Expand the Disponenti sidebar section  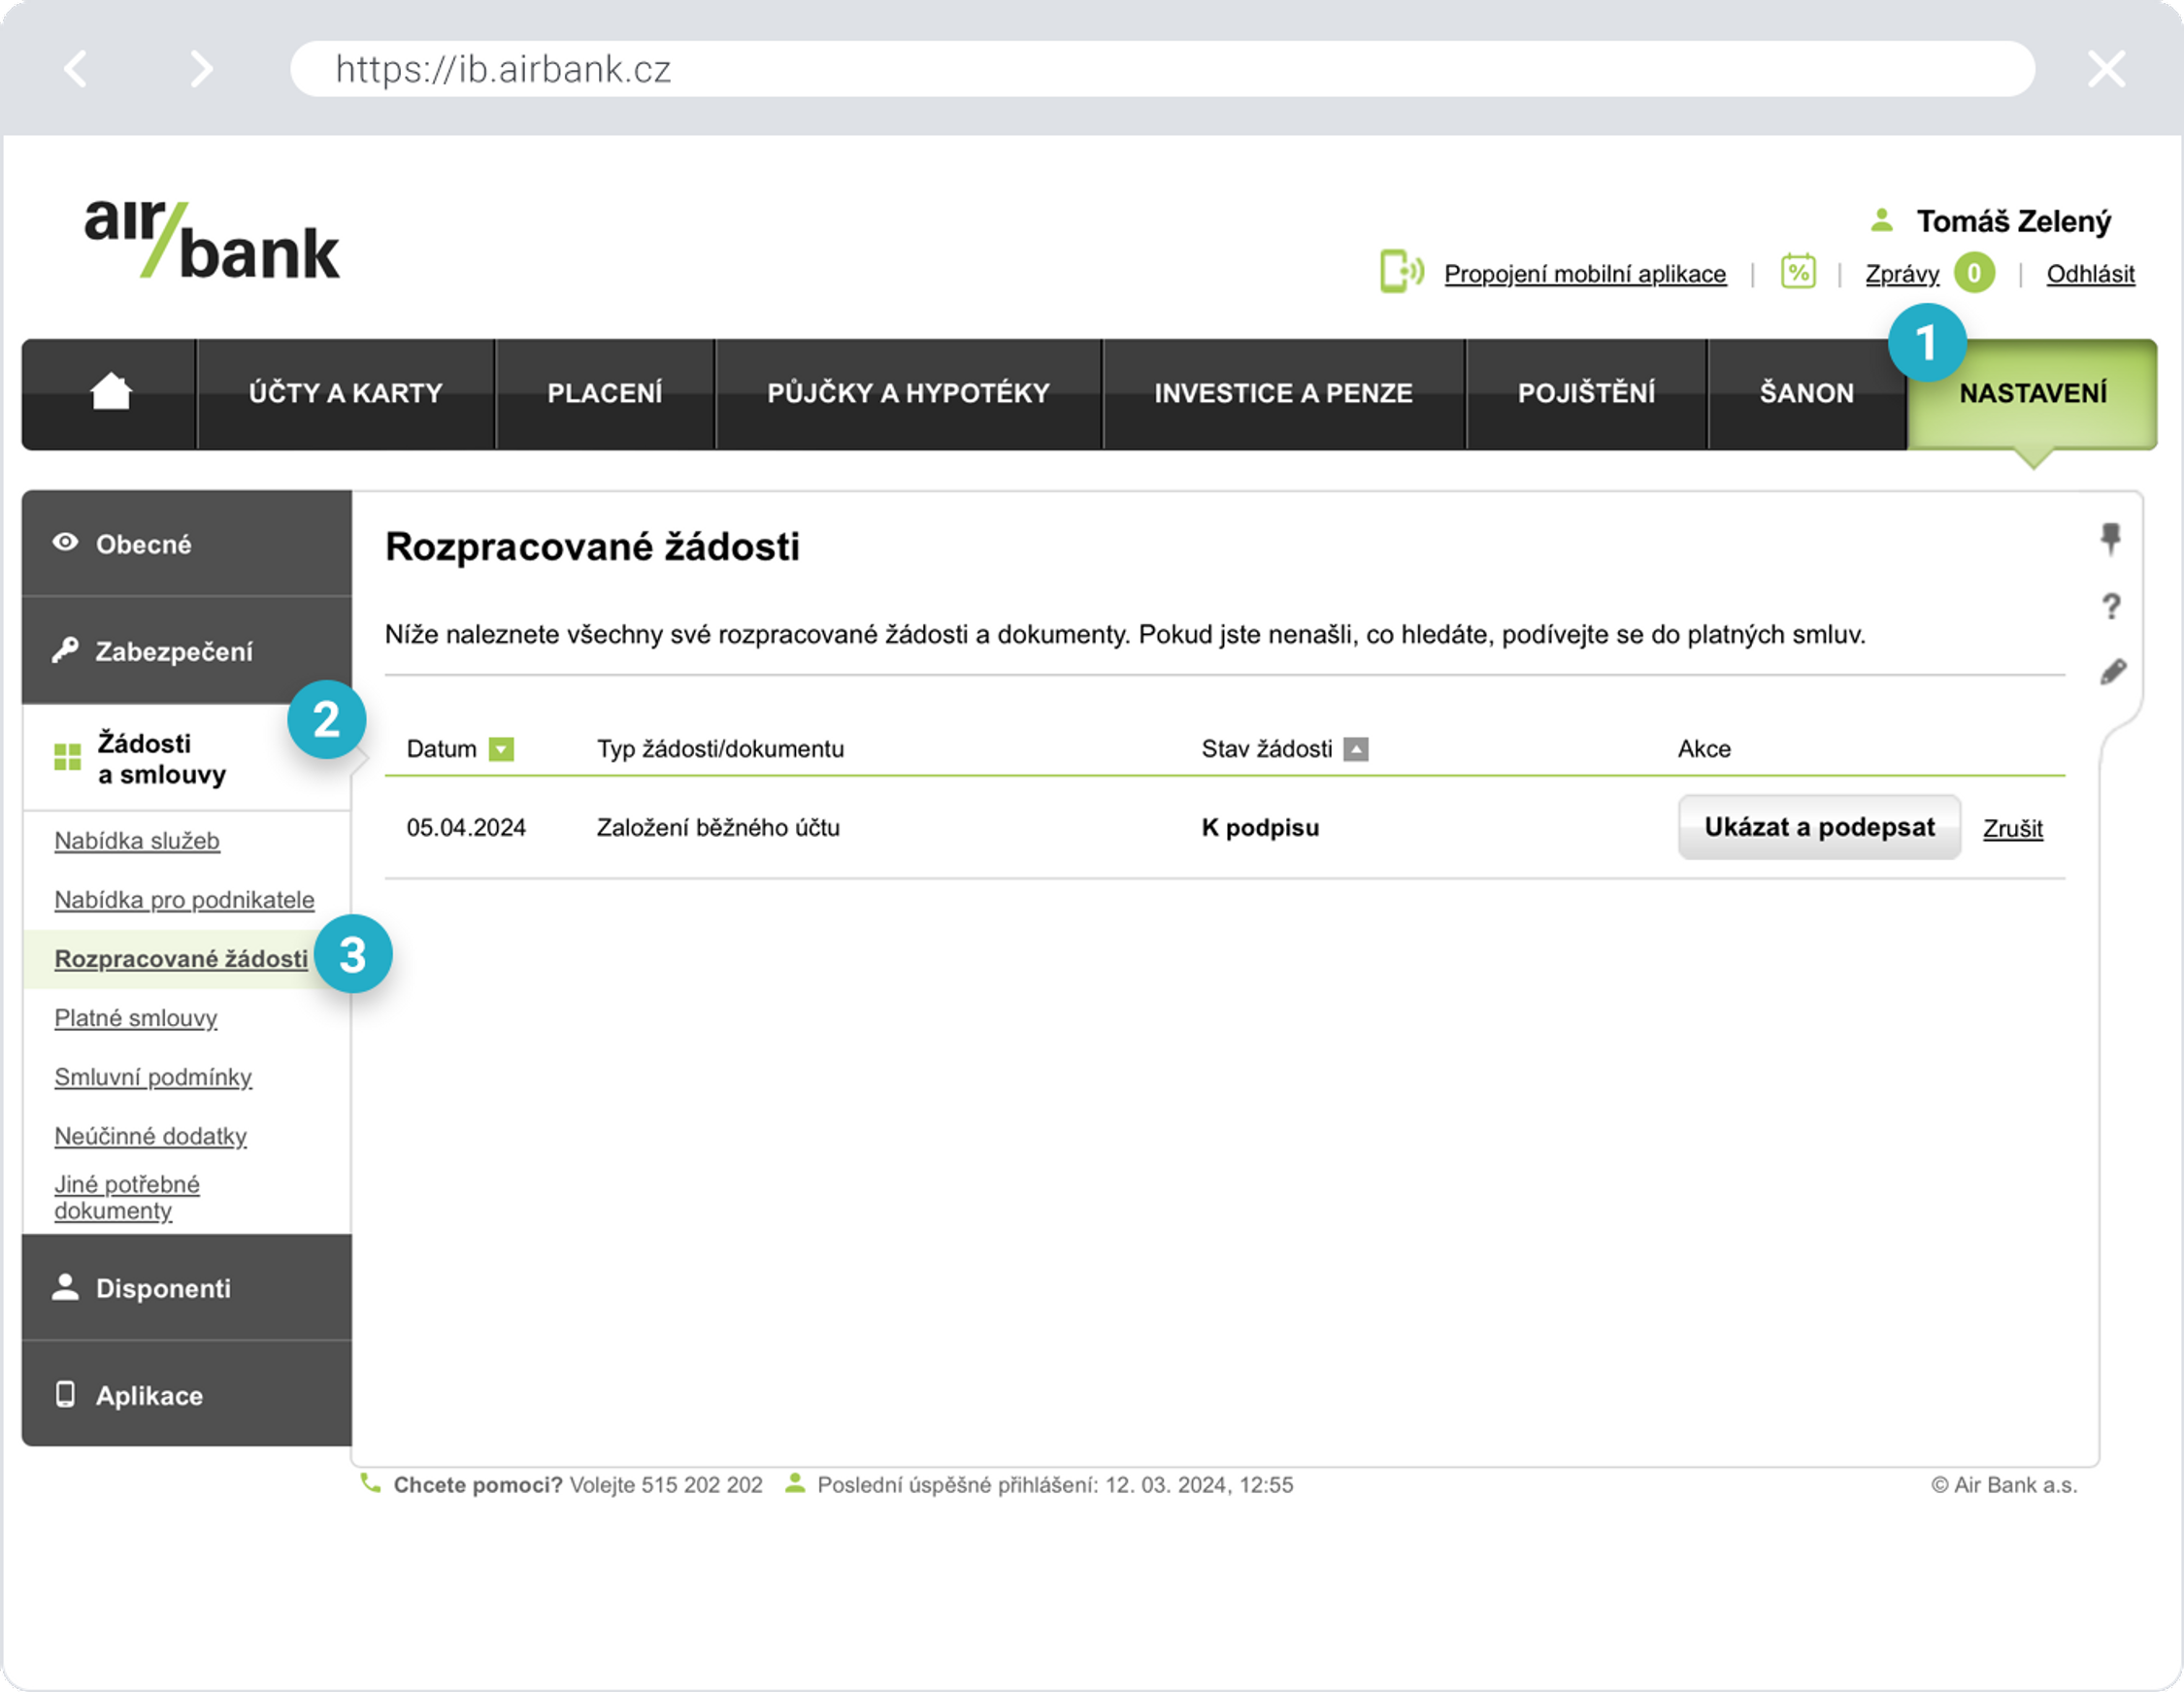click(187, 1287)
